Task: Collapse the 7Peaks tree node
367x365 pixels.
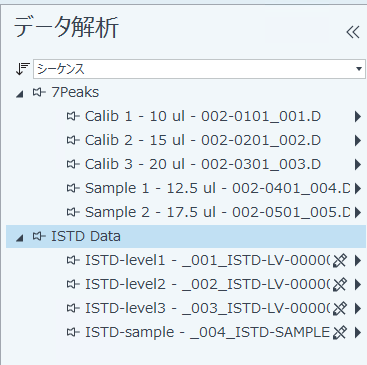Action: (20, 94)
